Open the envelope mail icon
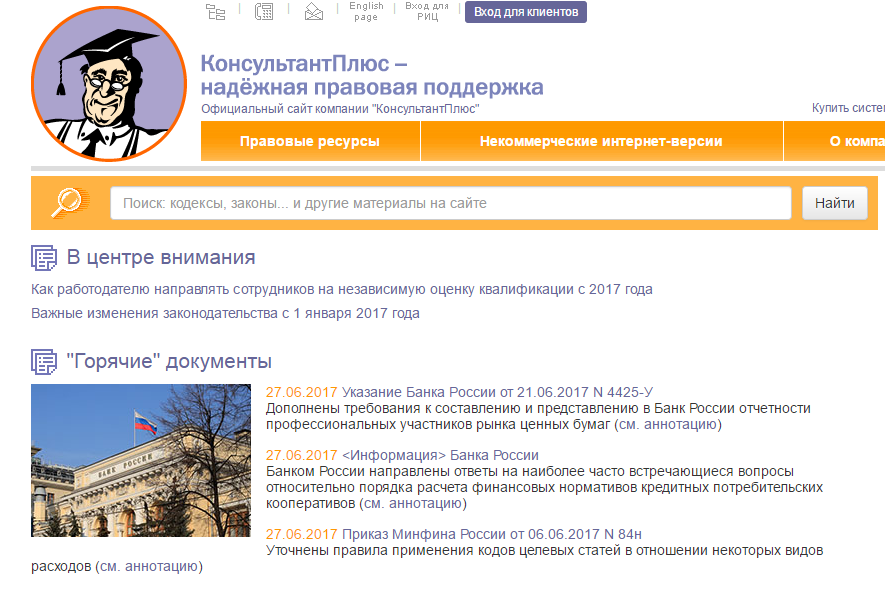The width and height of the screenshot is (885, 591). coord(314,11)
